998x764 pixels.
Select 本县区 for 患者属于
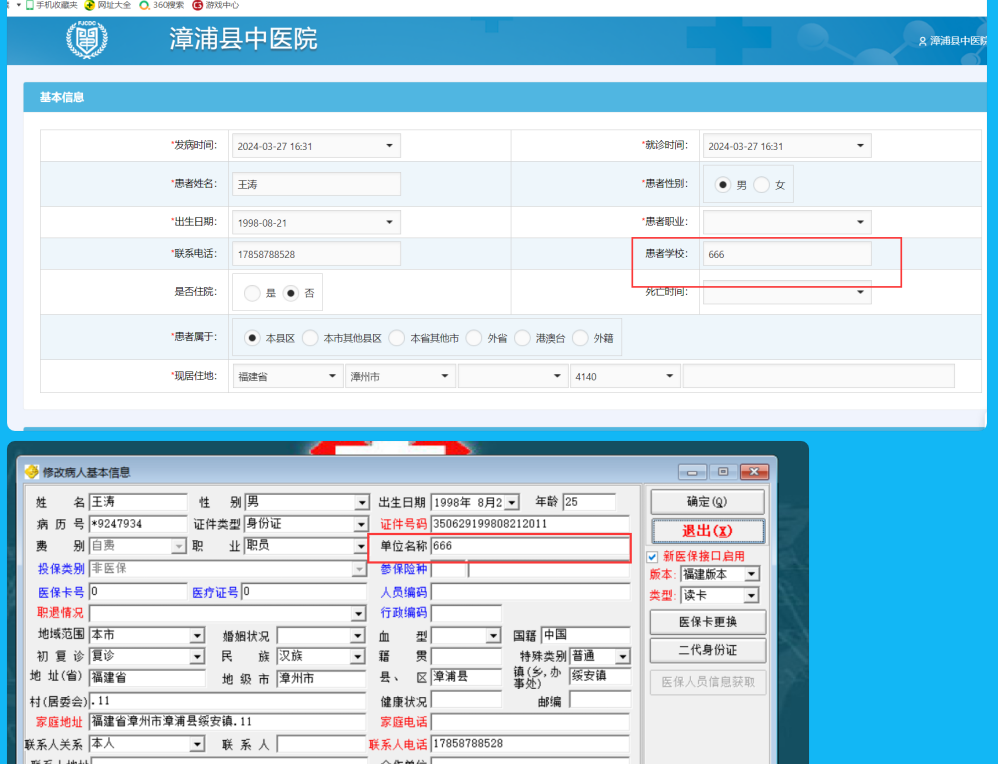coord(252,337)
